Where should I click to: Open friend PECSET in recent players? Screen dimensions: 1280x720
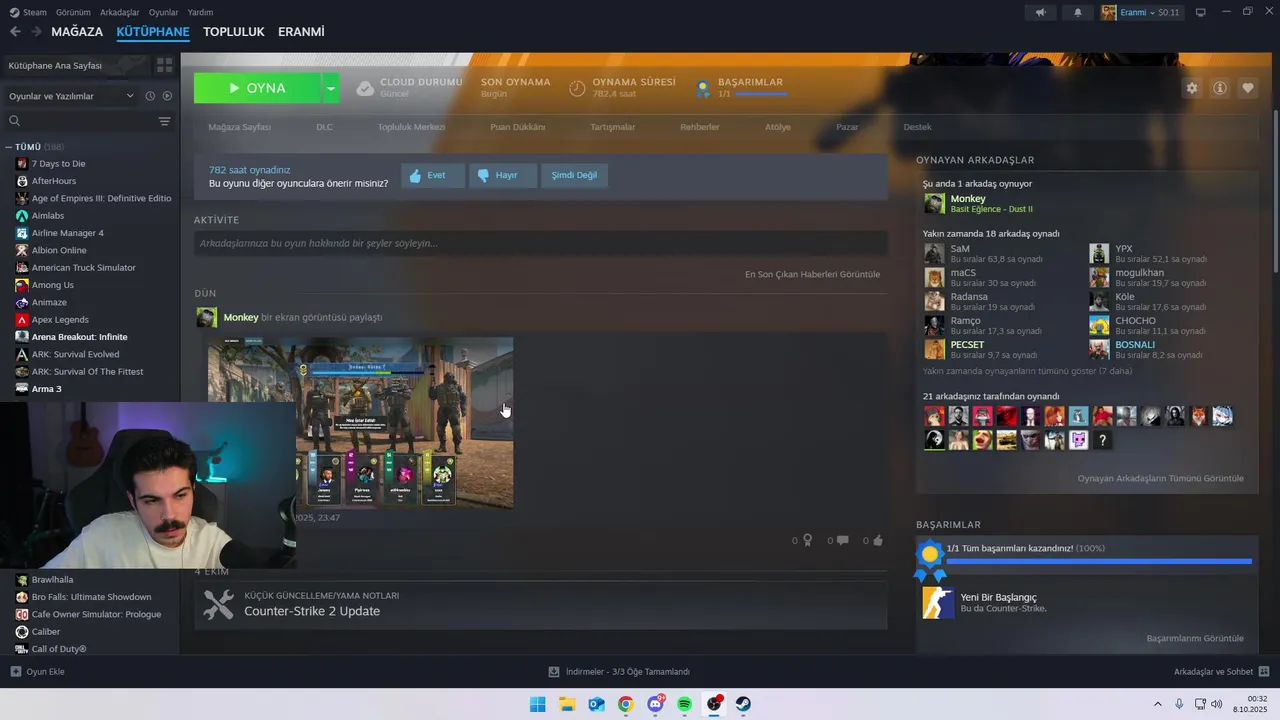967,345
